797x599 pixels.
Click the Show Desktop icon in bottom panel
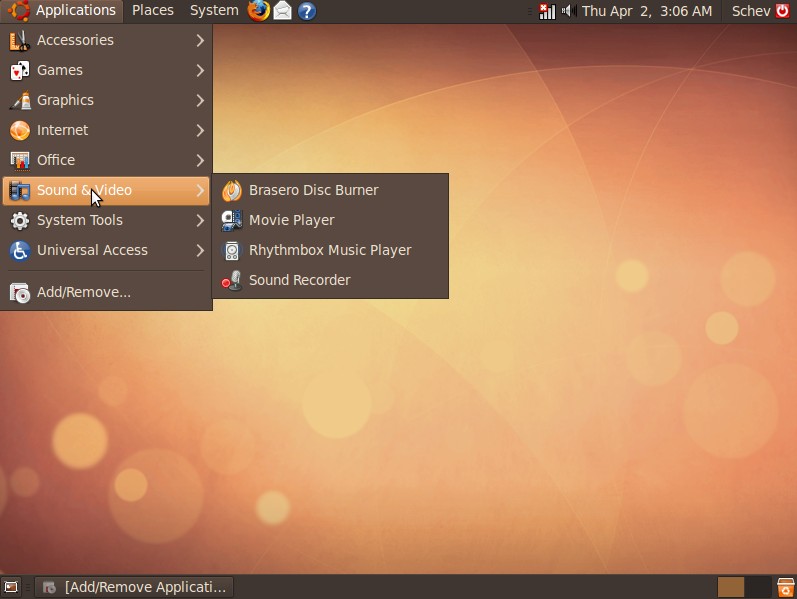tap(11, 587)
